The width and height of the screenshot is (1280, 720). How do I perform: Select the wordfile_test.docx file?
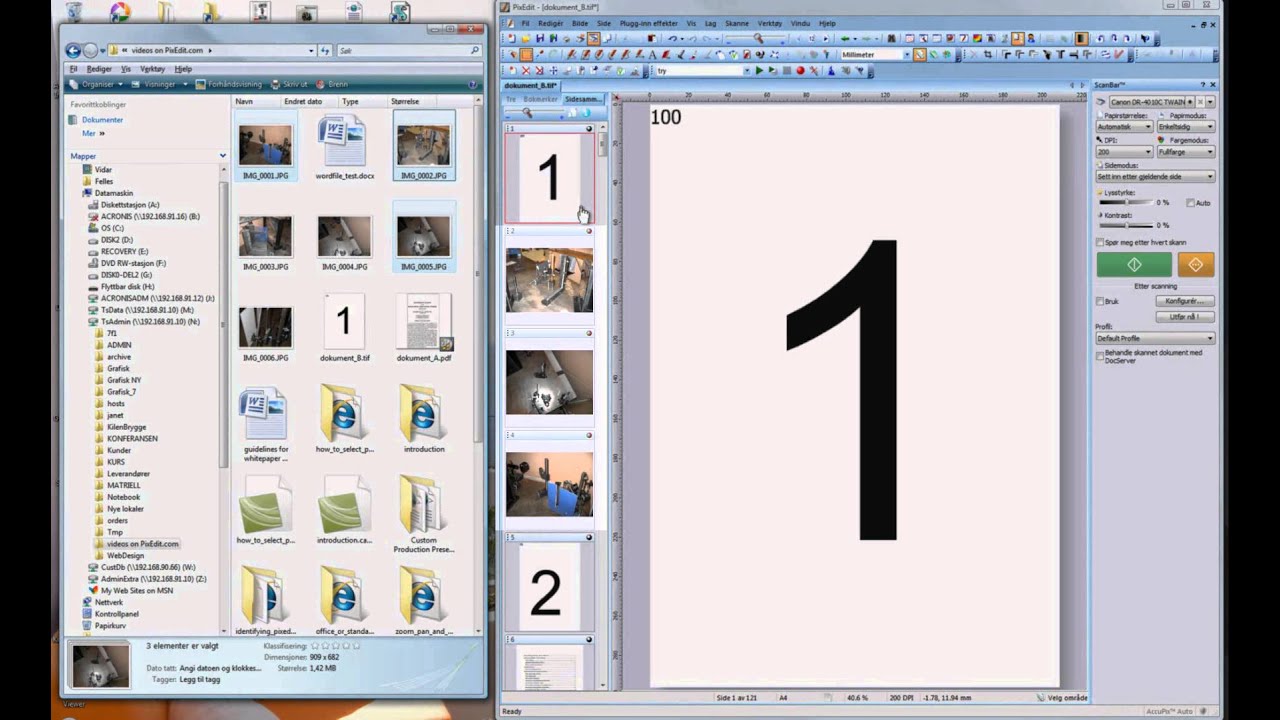[x=344, y=147]
